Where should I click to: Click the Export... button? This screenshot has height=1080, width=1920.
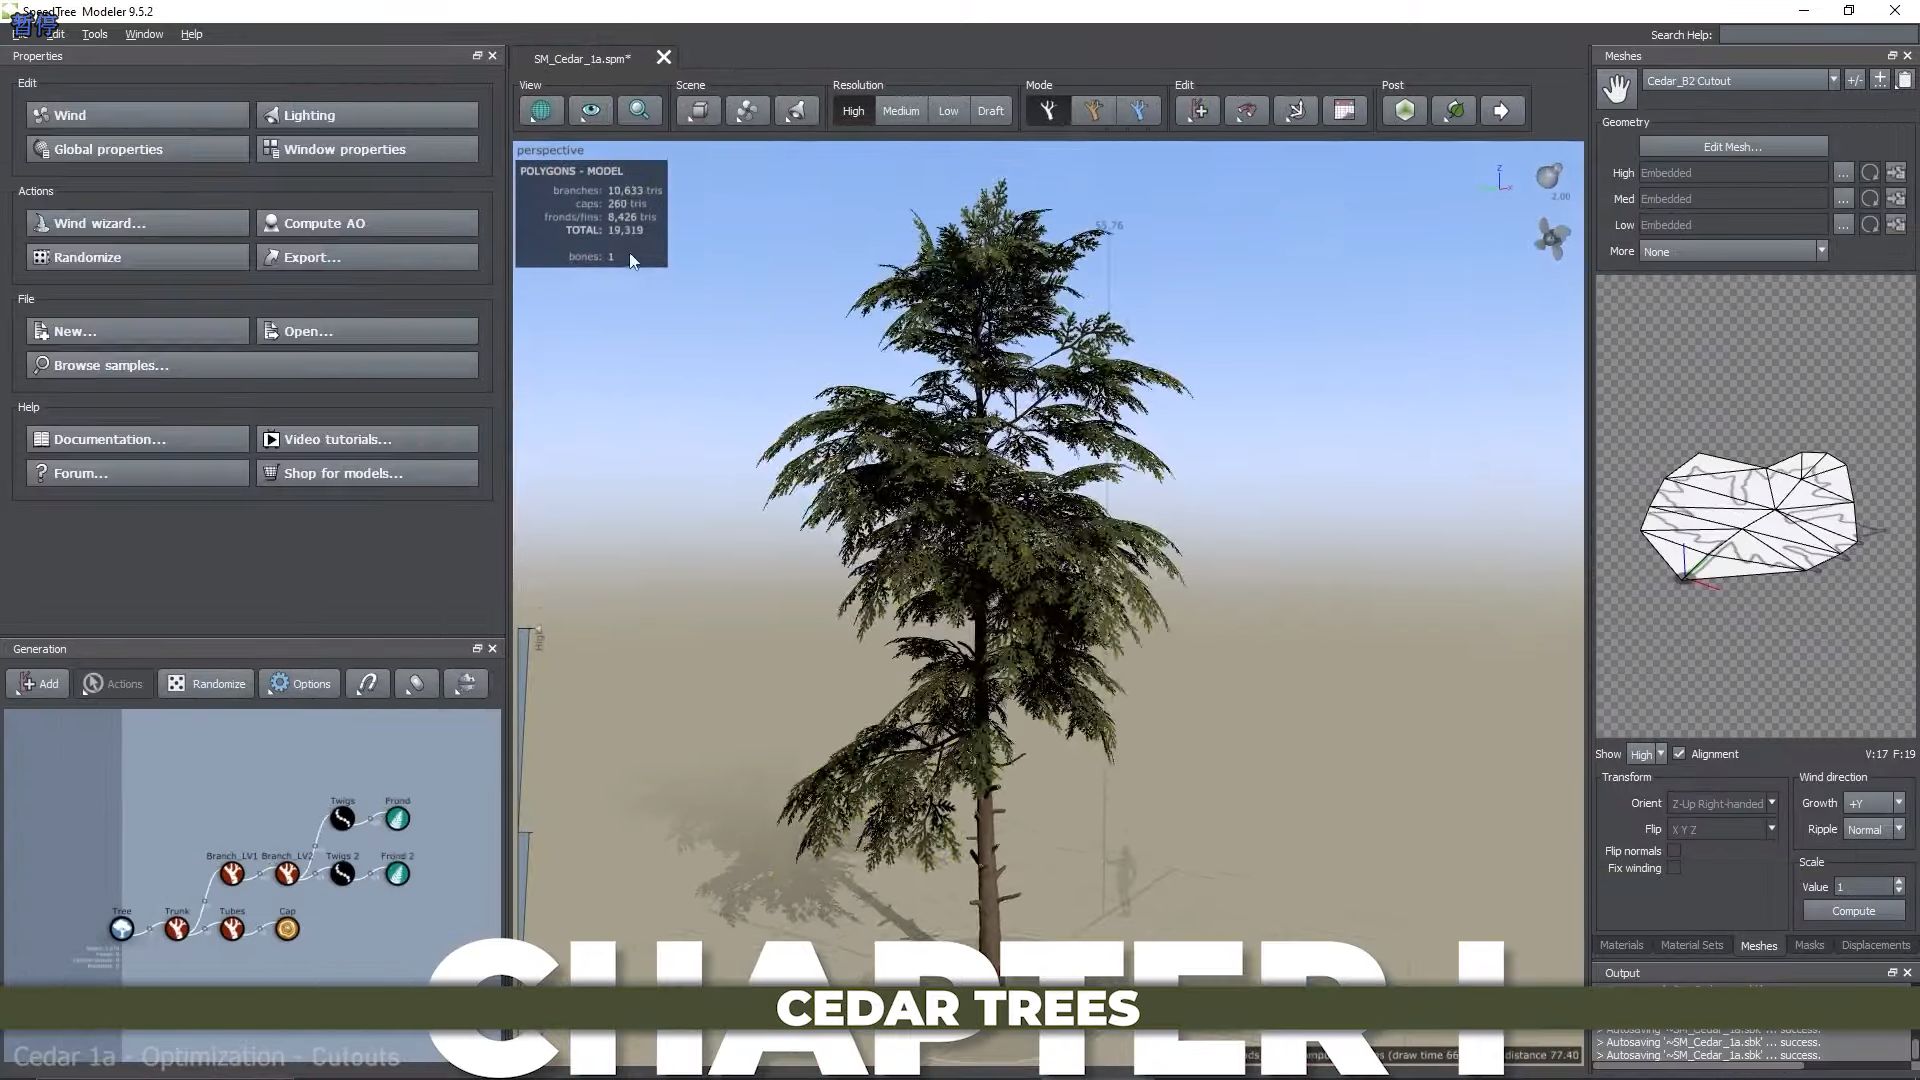pos(368,257)
